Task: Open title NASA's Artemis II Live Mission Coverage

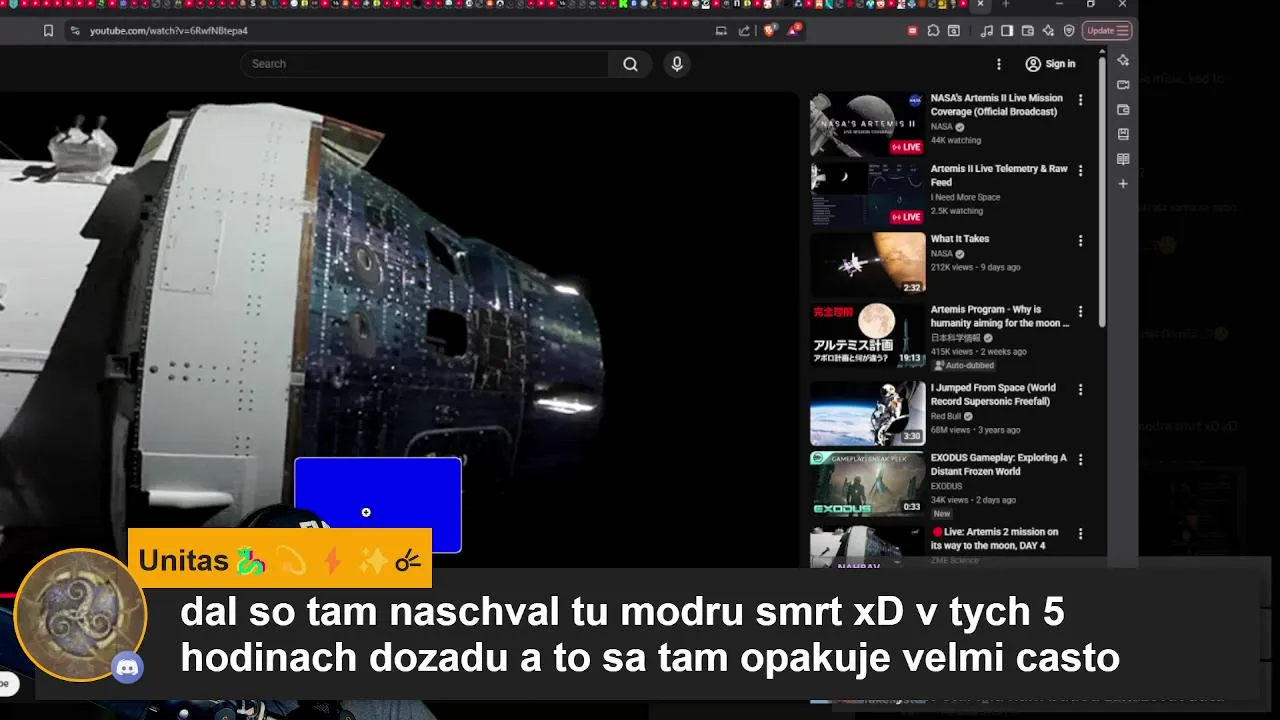Action: 996,105
